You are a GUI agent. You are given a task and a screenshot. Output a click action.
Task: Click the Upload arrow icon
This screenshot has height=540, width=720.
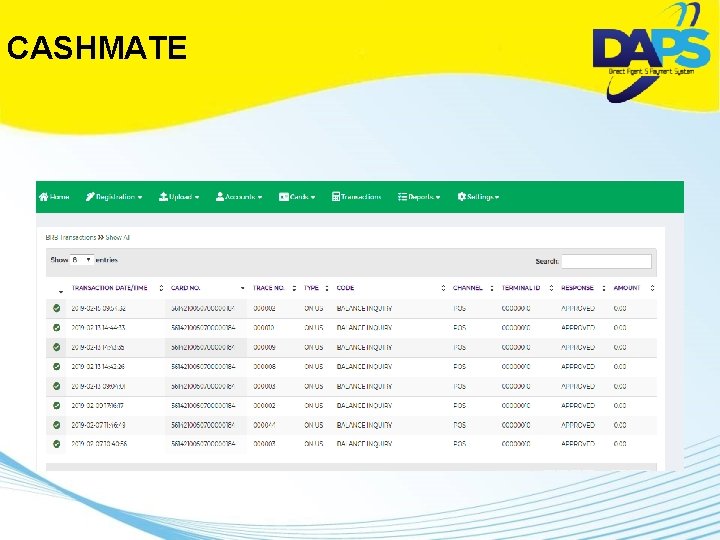163,197
